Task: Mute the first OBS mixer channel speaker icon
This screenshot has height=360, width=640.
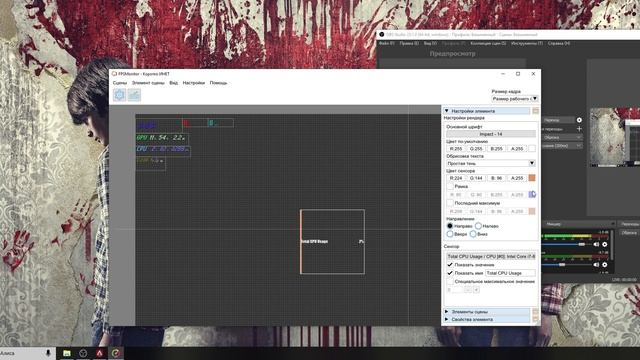Action: [x=596, y=244]
